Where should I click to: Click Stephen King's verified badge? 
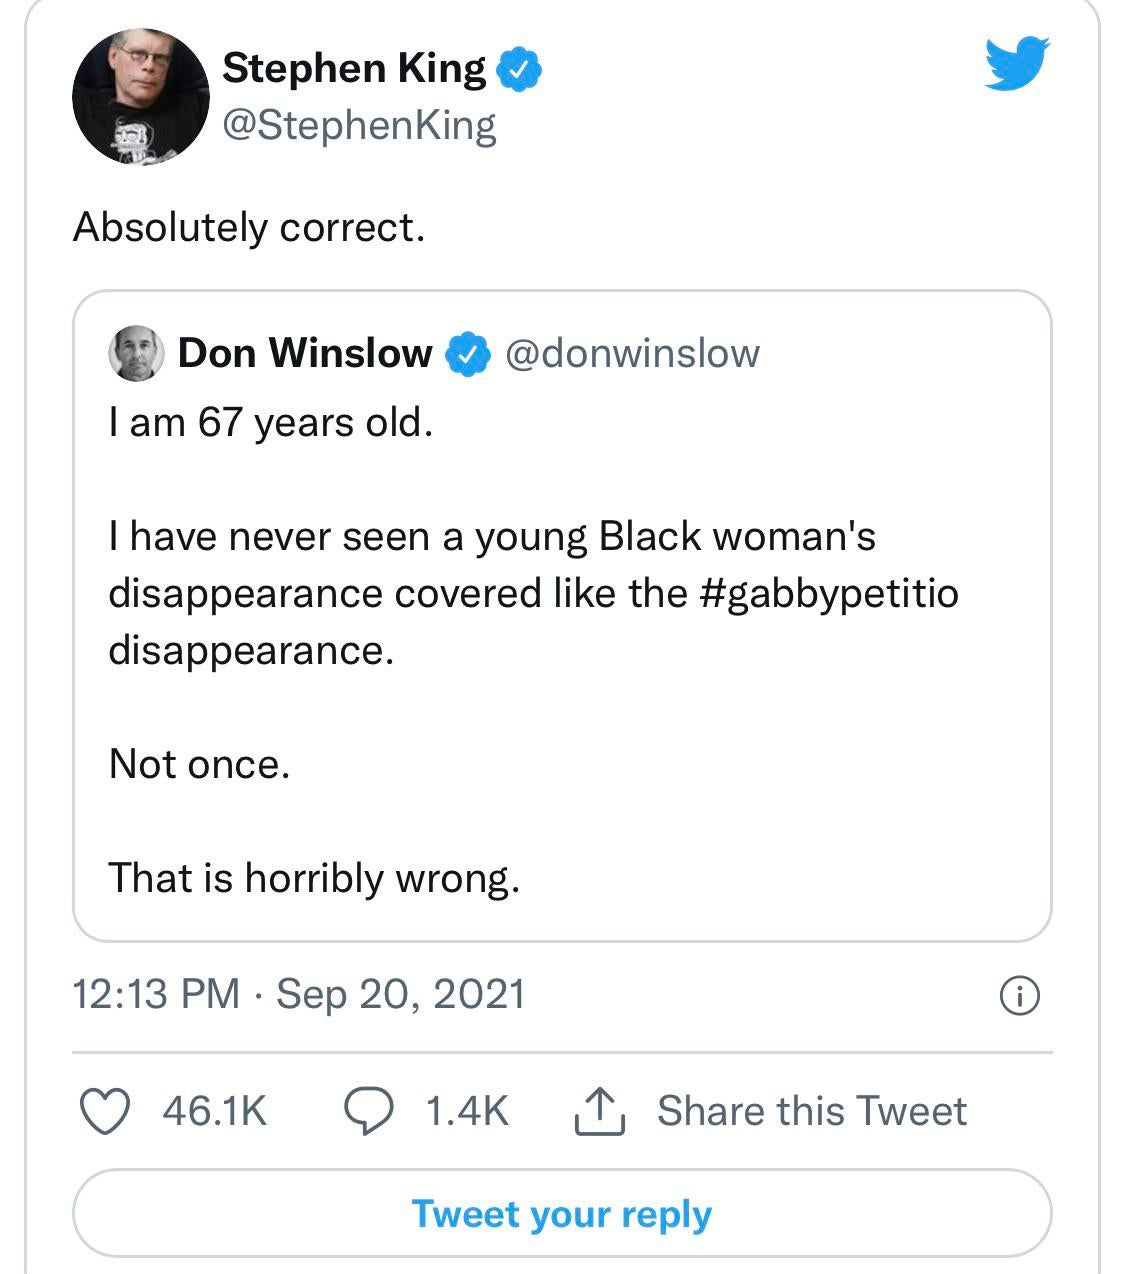pyautogui.click(x=521, y=68)
